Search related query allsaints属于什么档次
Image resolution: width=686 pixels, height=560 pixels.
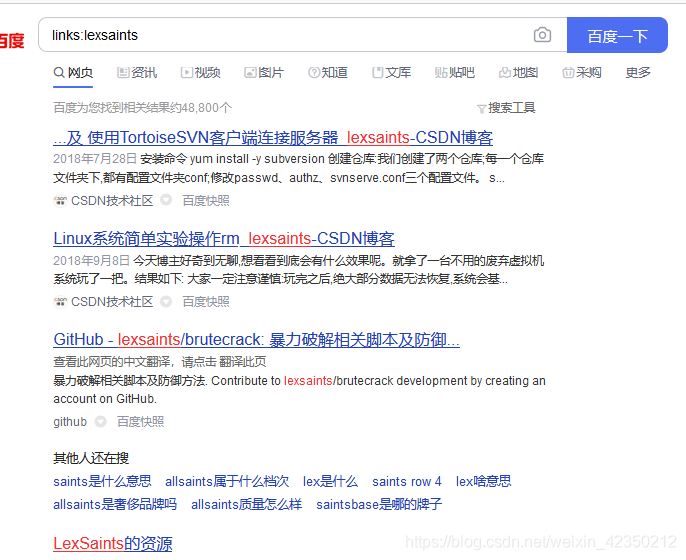(227, 481)
